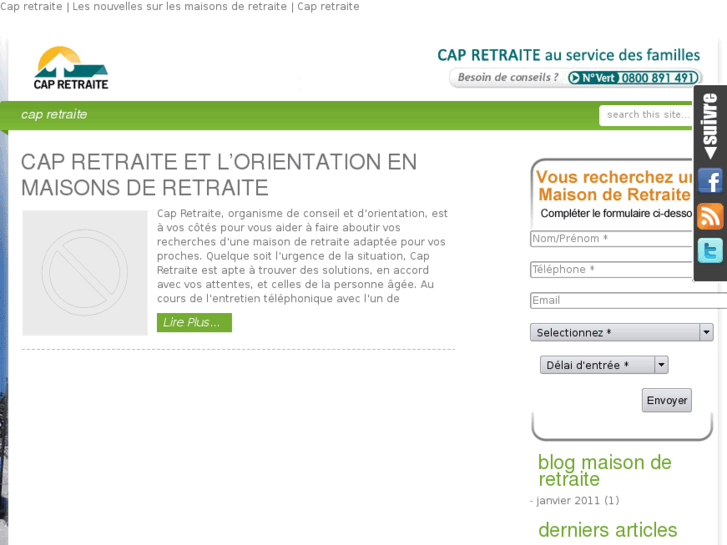Click the 'cap retraite' menu item
Screen dimensions: 727x545
pos(54,115)
